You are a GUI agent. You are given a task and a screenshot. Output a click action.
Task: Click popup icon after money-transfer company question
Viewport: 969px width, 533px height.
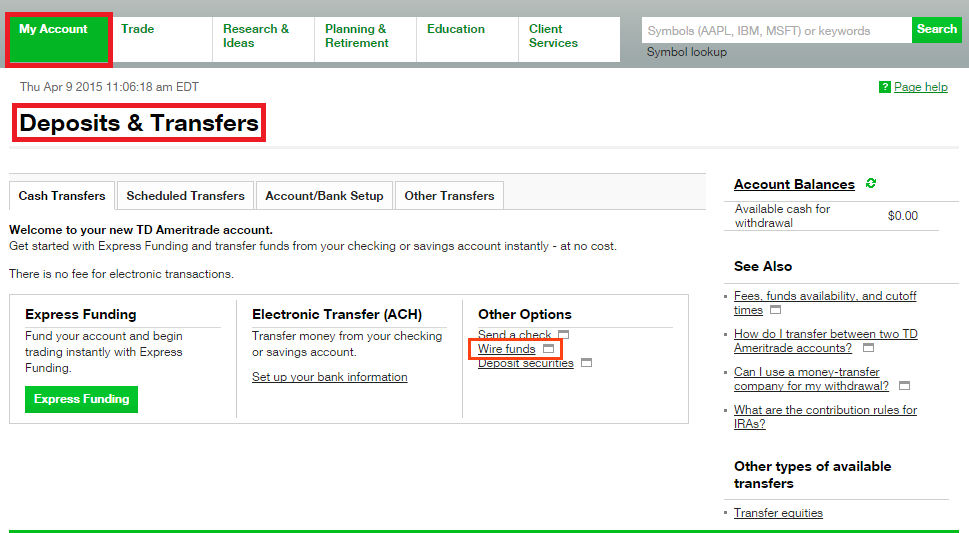(904, 386)
